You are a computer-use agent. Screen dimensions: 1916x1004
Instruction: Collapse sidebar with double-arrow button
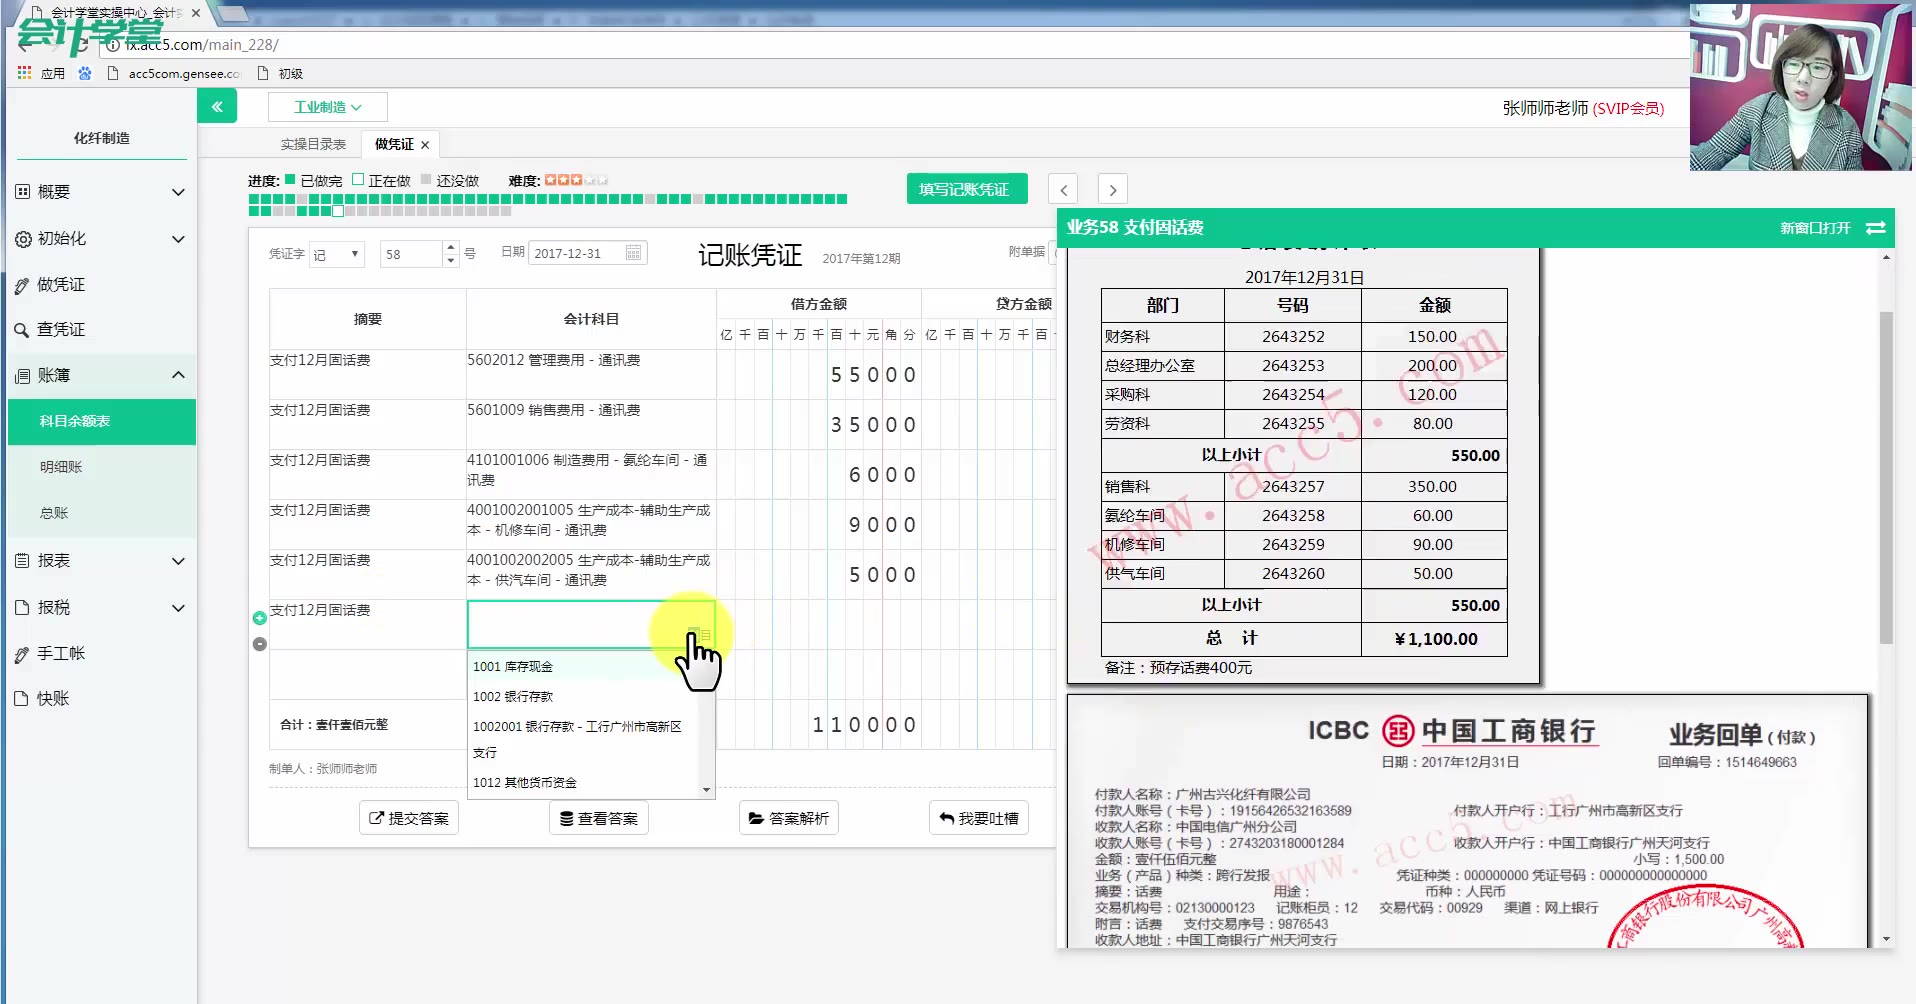point(217,106)
